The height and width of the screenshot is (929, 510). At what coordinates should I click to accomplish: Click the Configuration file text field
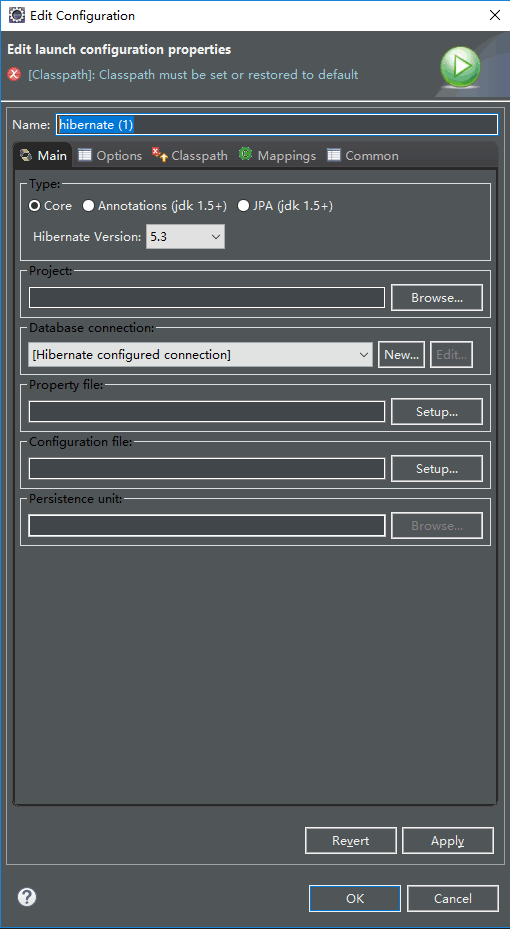[x=207, y=468]
